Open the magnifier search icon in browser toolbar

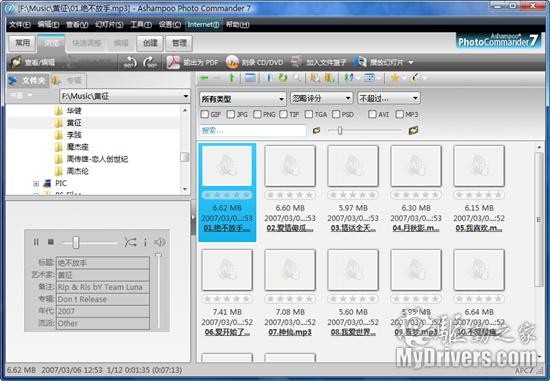(x=297, y=78)
